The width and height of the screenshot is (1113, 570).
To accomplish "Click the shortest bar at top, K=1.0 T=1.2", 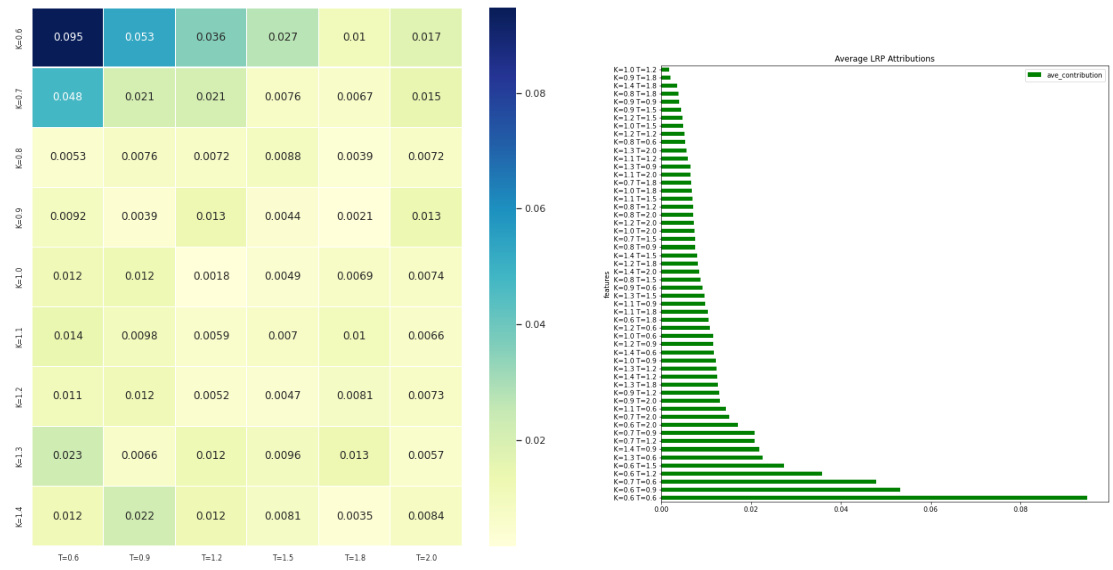I will [x=665, y=69].
